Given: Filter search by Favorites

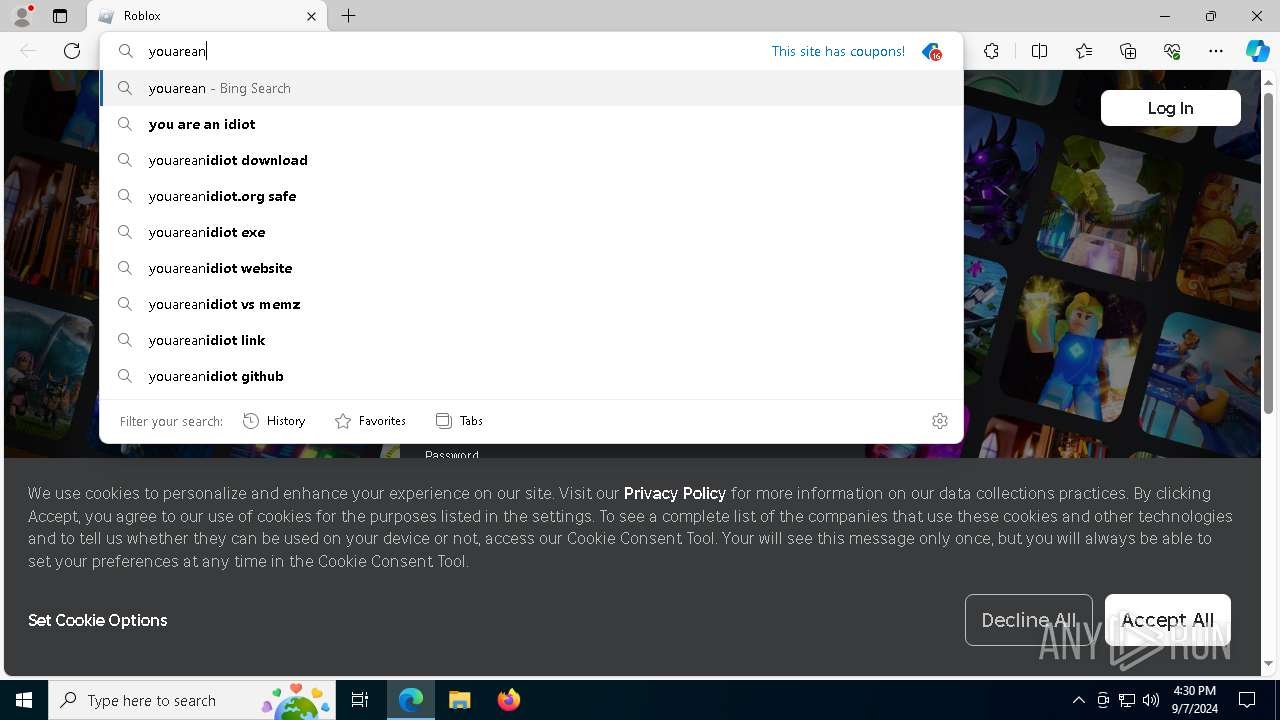Looking at the screenshot, I should pyautogui.click(x=370, y=421).
